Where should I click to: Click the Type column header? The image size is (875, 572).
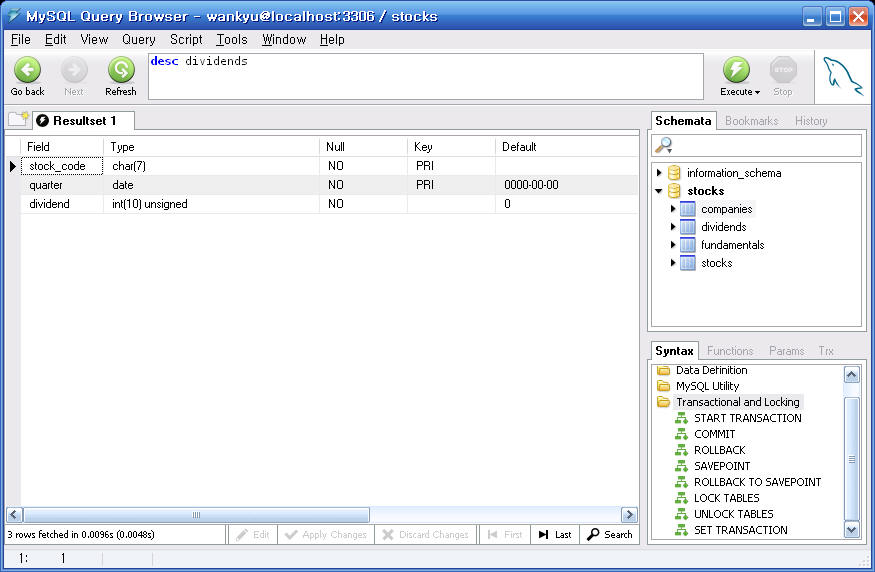pyautogui.click(x=211, y=147)
